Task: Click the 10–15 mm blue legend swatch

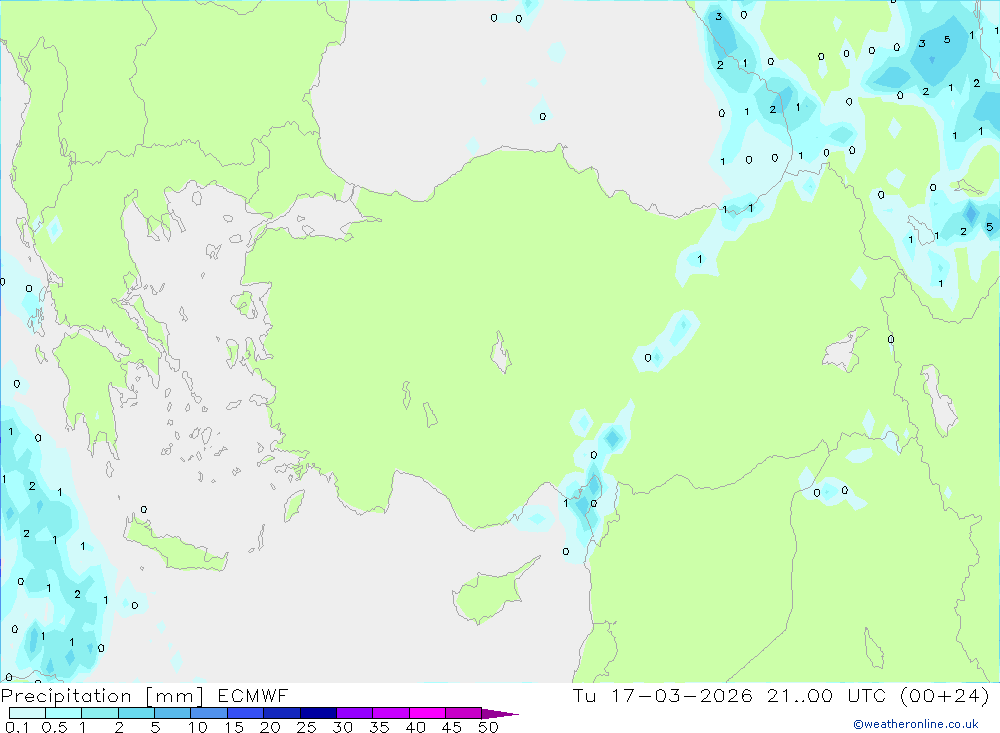Action: point(209,713)
